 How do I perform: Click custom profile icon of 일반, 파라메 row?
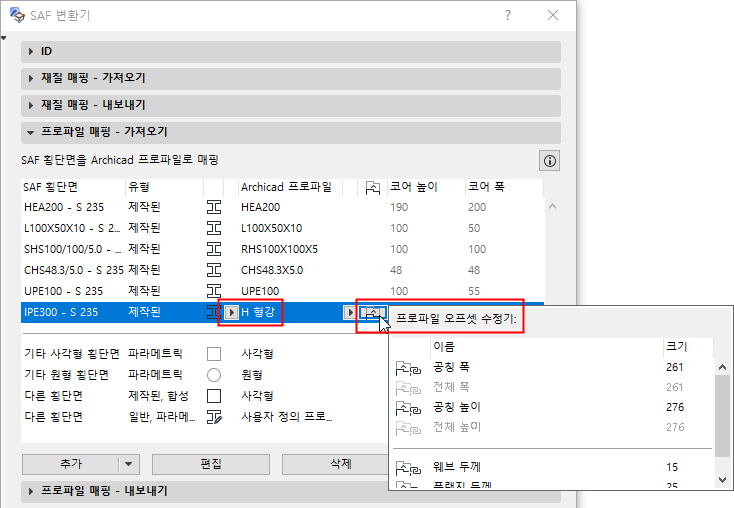pyautogui.click(x=214, y=417)
